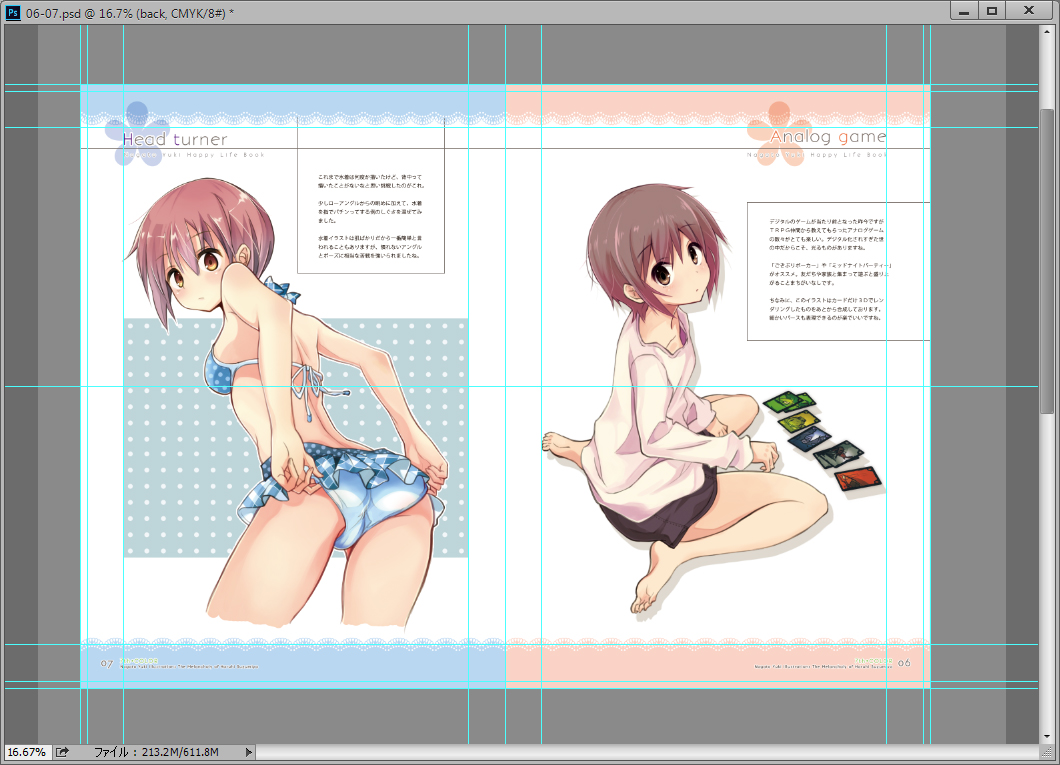Click the vertical scrollbar up arrow
Viewport: 1060px width, 765px height.
[1046, 32]
